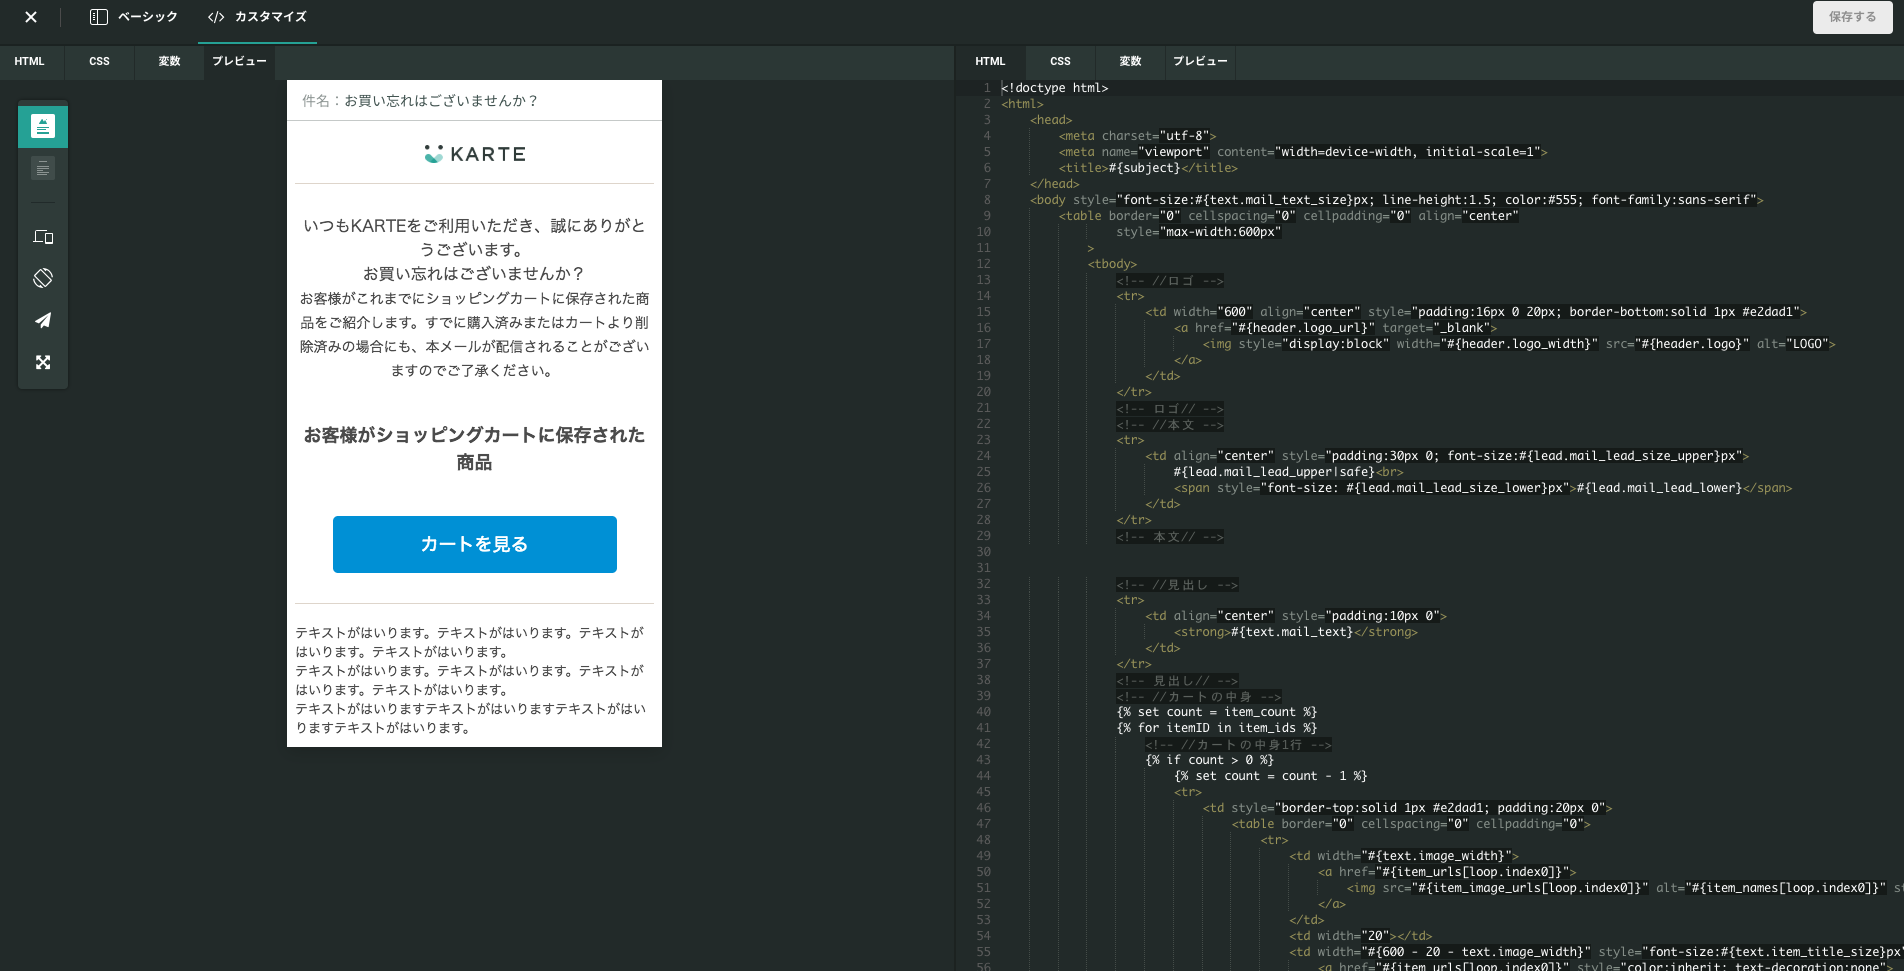
Task: Click the <meta charset="utf-8"> code line
Action: [x=1137, y=136]
